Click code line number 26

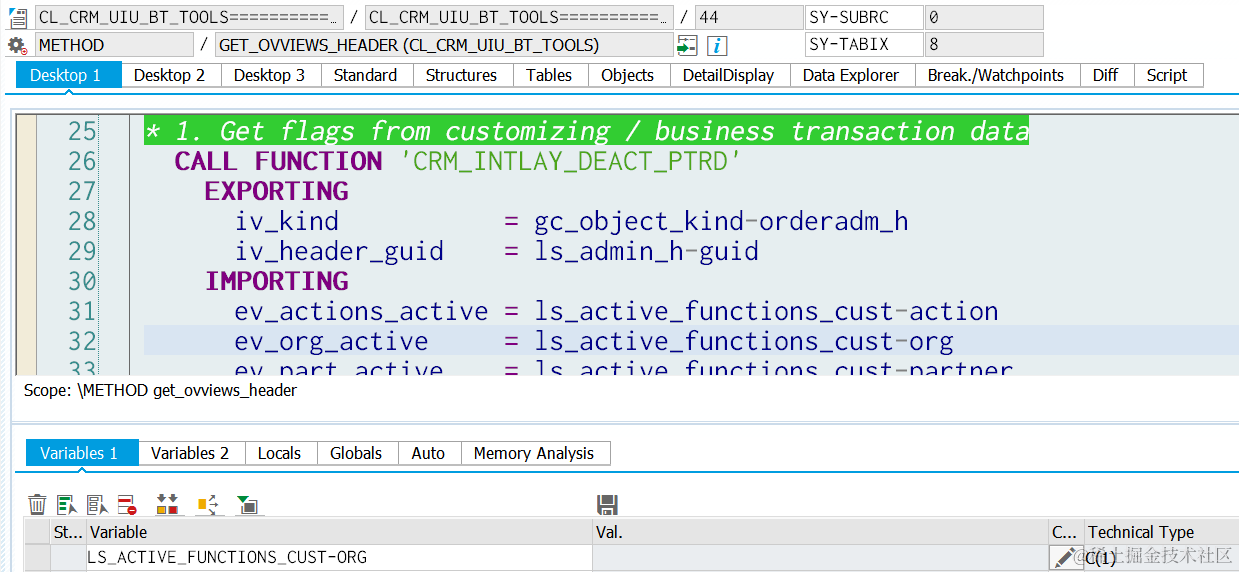click(82, 161)
